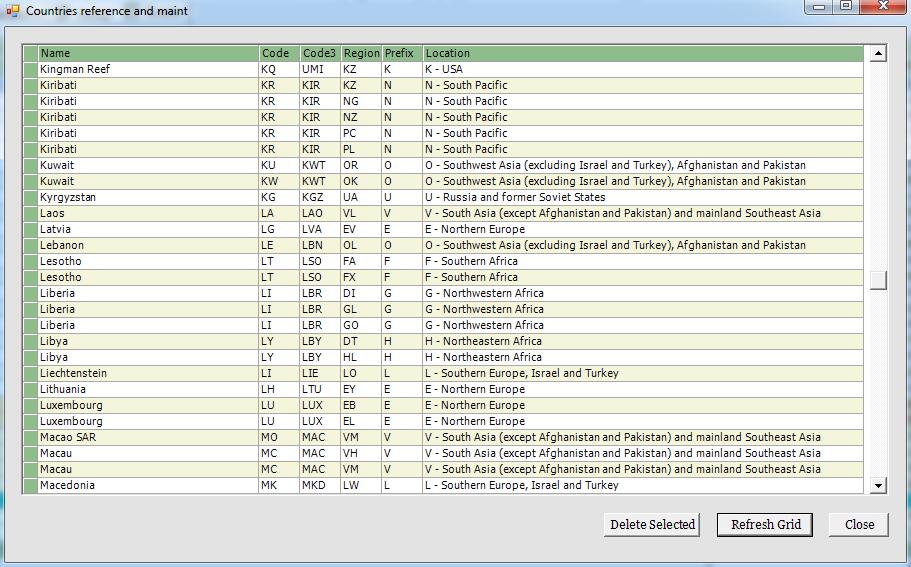Select the Kyrgyzstan name cell
This screenshot has height=567, width=911.
point(148,197)
